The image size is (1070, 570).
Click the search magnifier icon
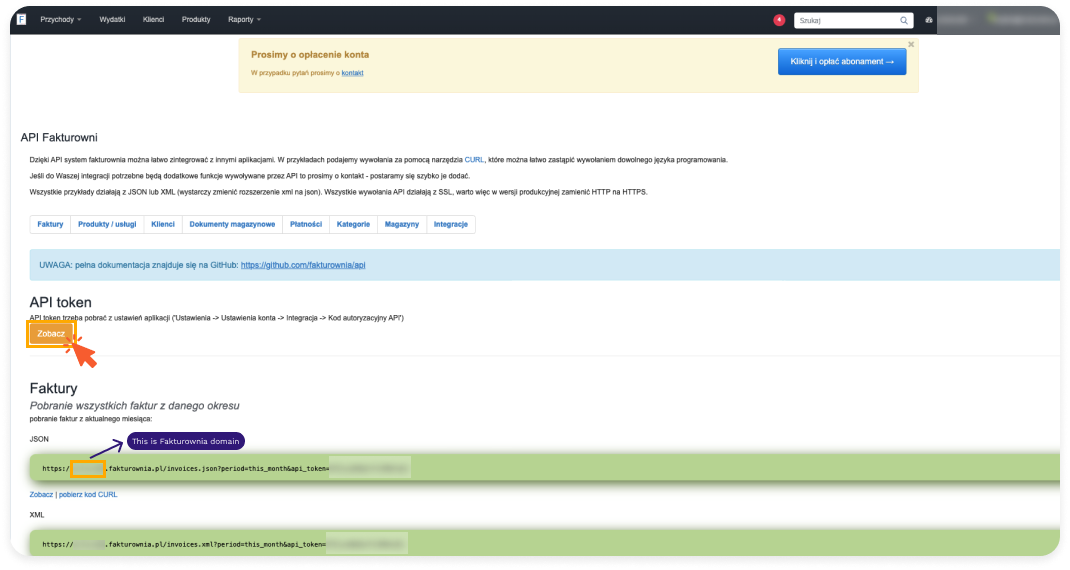point(903,20)
